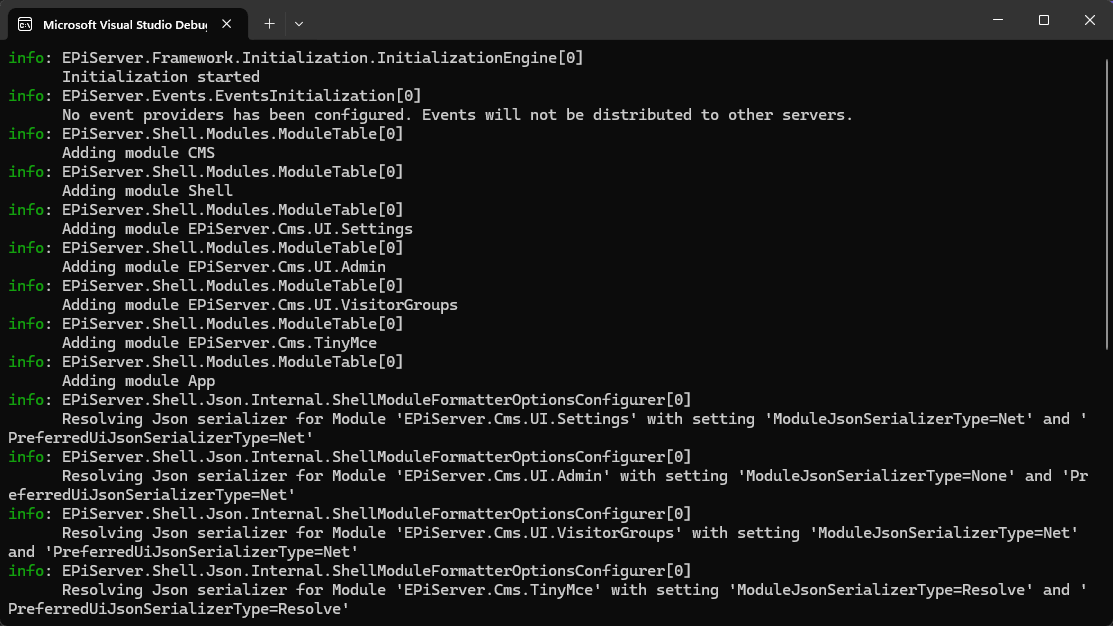Click the "No event providers" message line
Image resolution: width=1113 pixels, height=626 pixels.
[x=457, y=115]
